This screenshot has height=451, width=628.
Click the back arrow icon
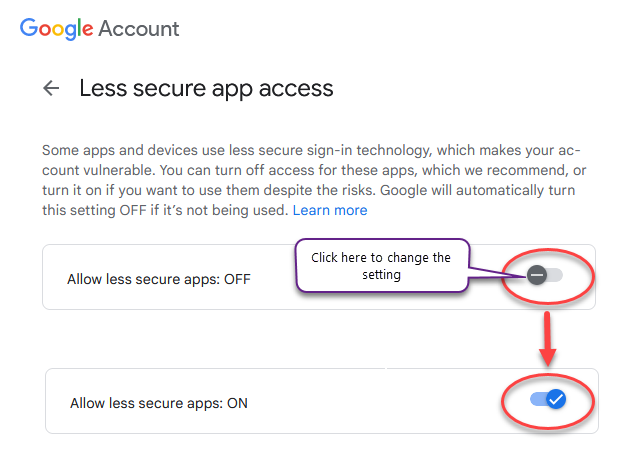click(x=51, y=89)
